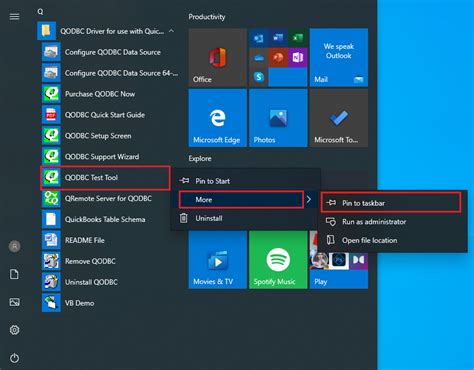Image resolution: width=474 pixels, height=370 pixels.
Task: Launch the Spotify Music tile
Action: pyautogui.click(x=278, y=260)
